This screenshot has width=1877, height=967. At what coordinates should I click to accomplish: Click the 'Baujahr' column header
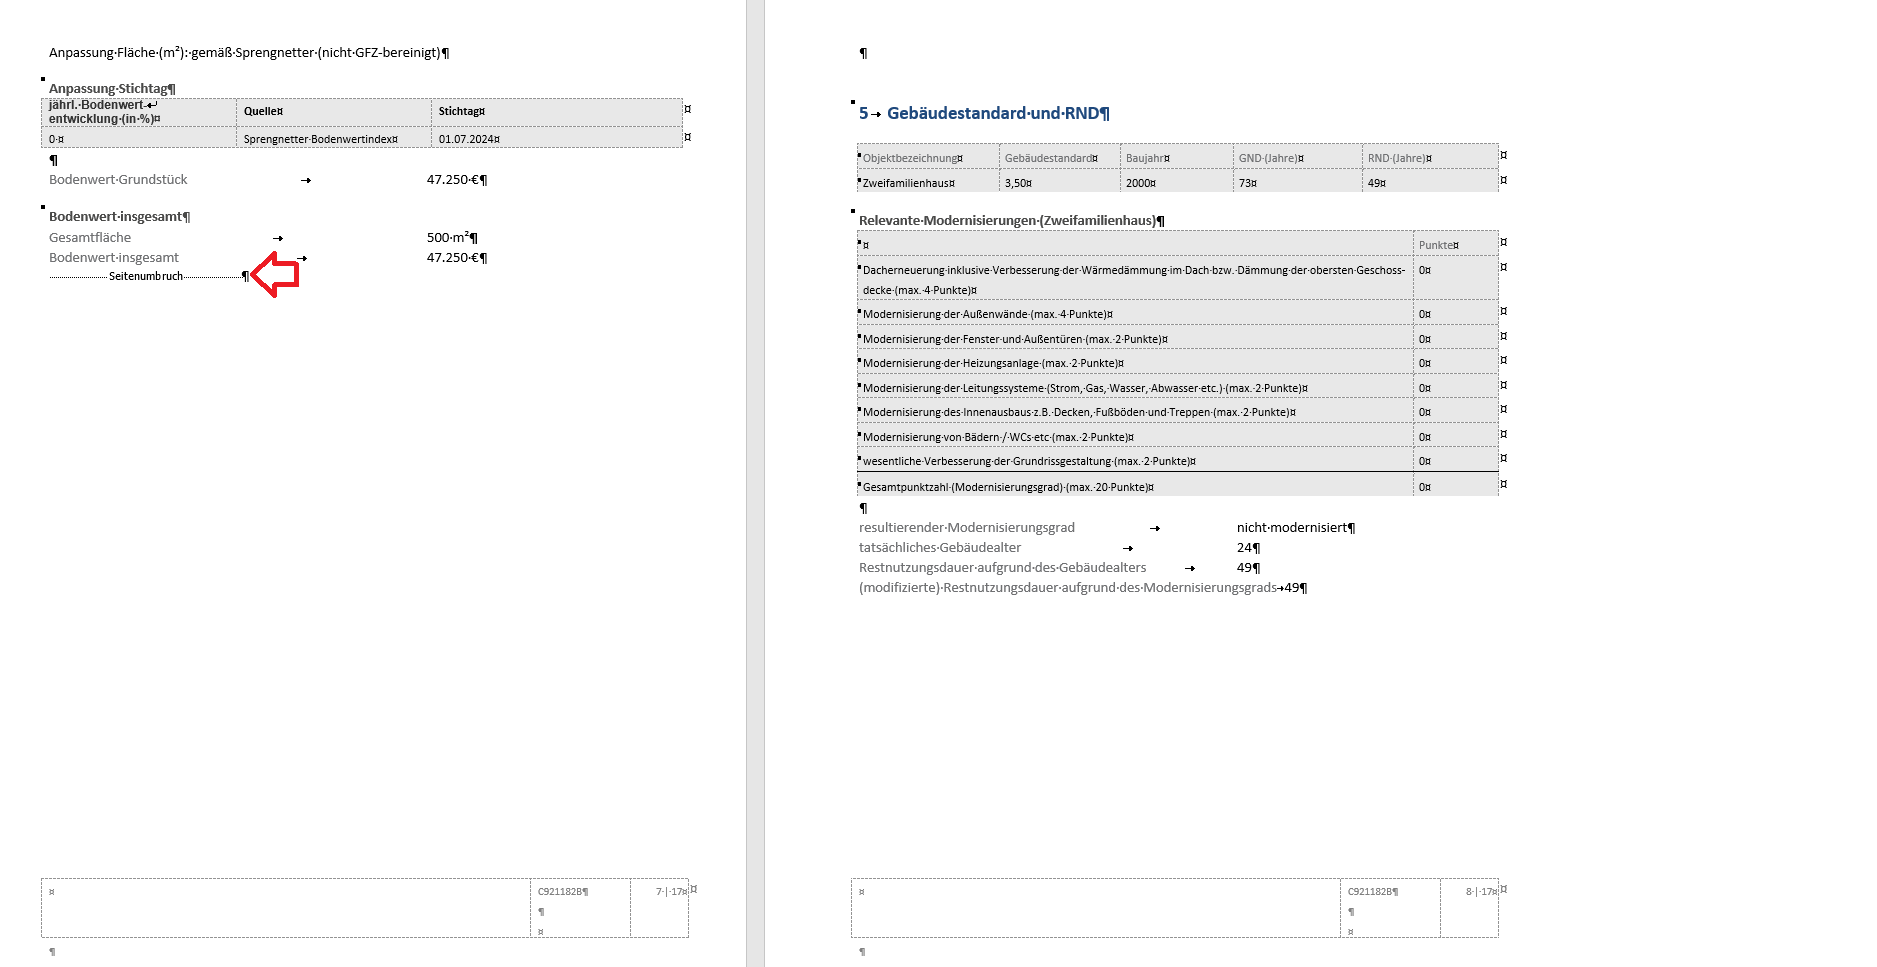[1147, 158]
